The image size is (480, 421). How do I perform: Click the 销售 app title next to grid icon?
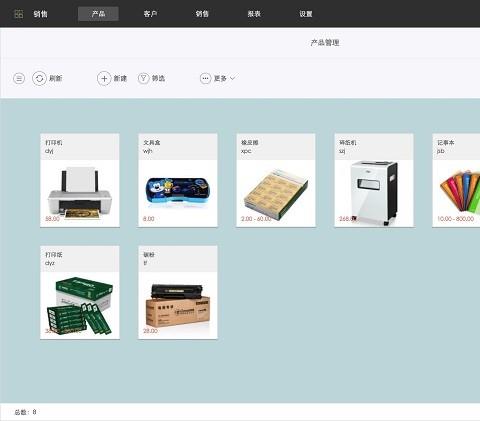pyautogui.click(x=40, y=14)
